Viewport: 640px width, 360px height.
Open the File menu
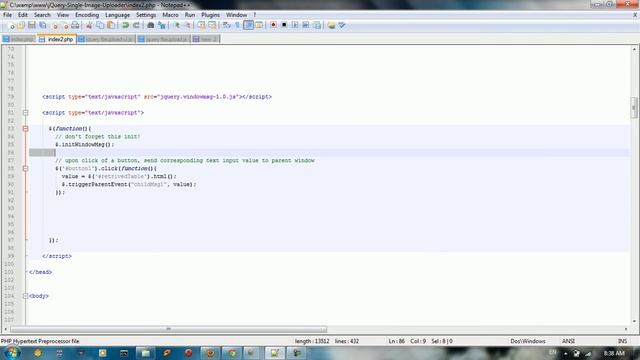click(7, 15)
